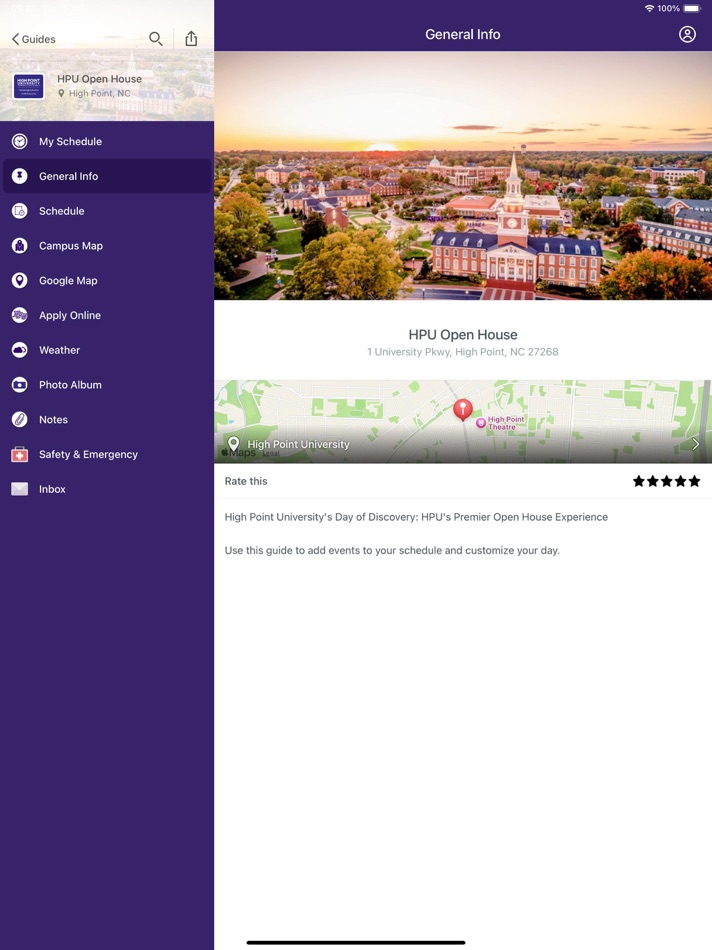Click the Weather cloud icon

(20, 350)
